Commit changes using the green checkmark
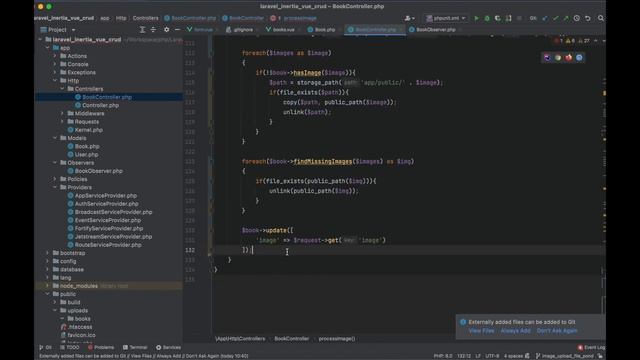The width and height of the screenshot is (640, 360). click(x=556, y=18)
